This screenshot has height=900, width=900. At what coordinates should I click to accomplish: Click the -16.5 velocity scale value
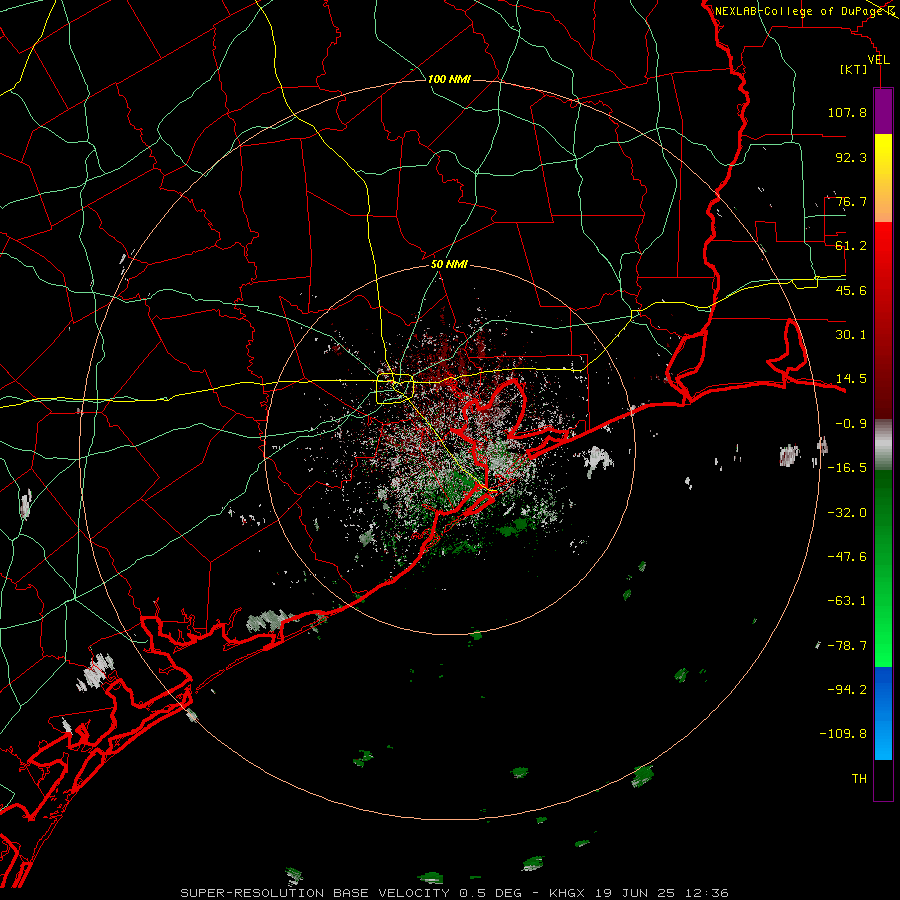[847, 468]
